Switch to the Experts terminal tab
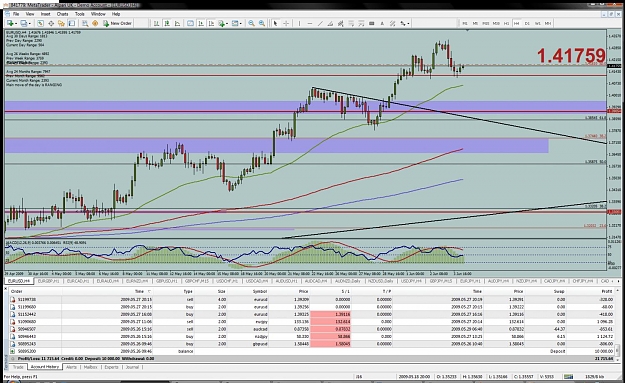This screenshot has height=383, width=625. point(112,367)
